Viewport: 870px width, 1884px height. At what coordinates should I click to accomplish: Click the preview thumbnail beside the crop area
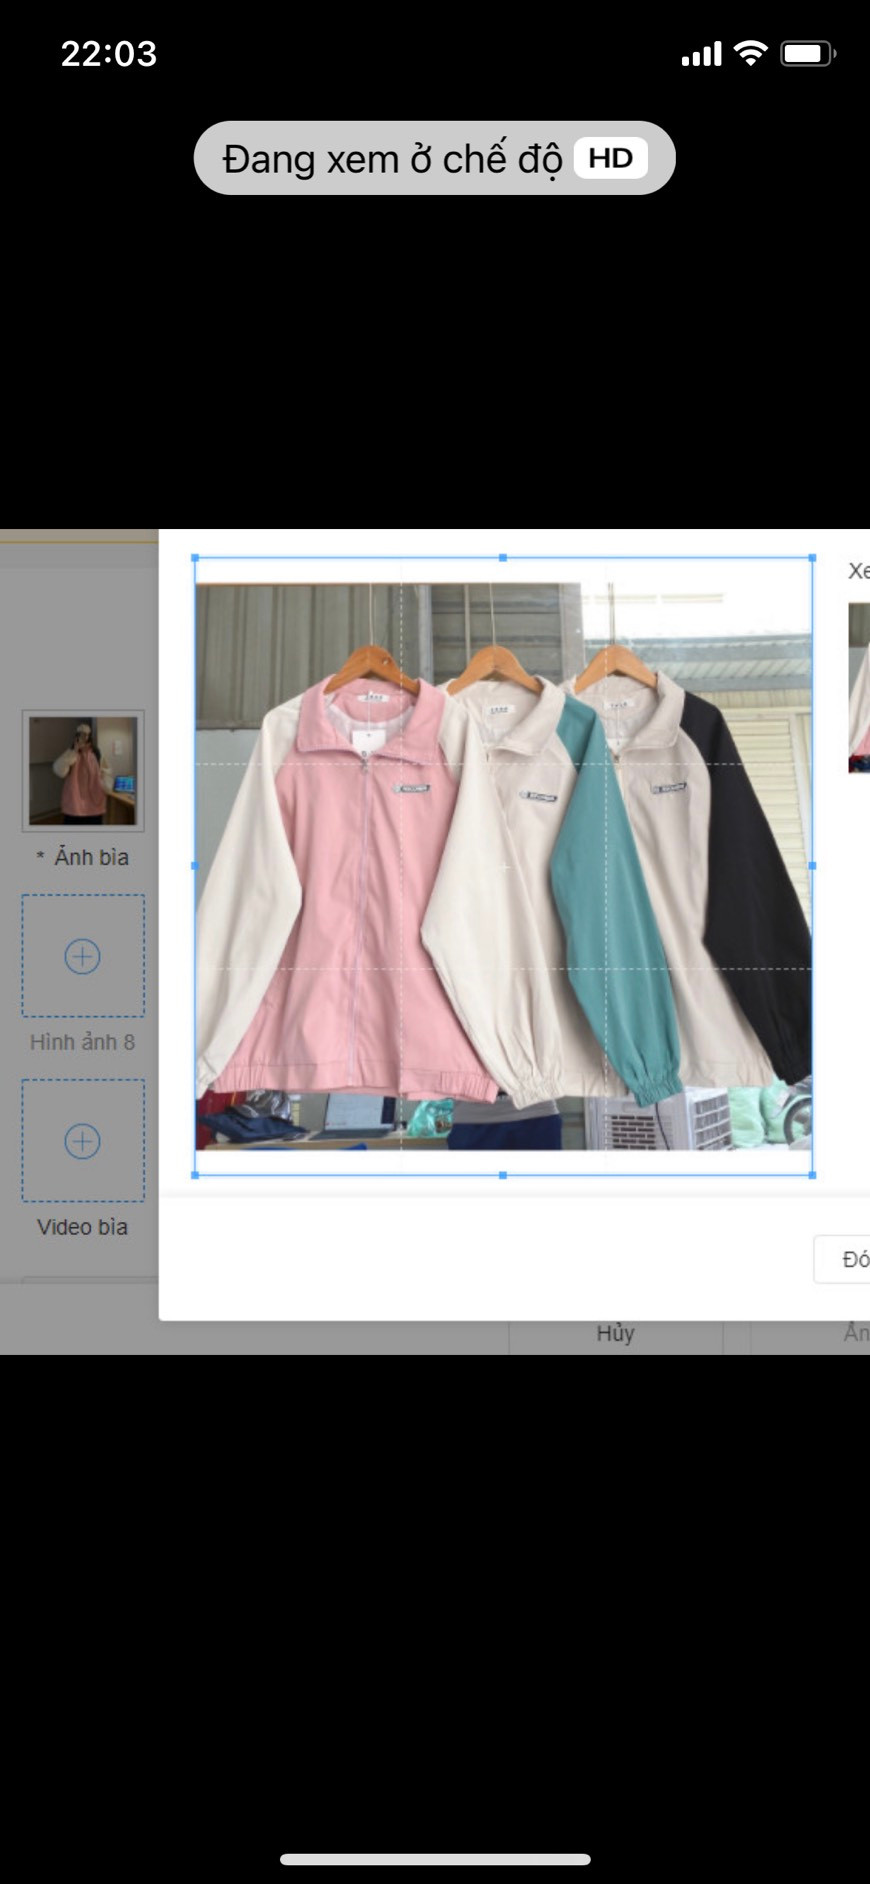click(x=859, y=688)
